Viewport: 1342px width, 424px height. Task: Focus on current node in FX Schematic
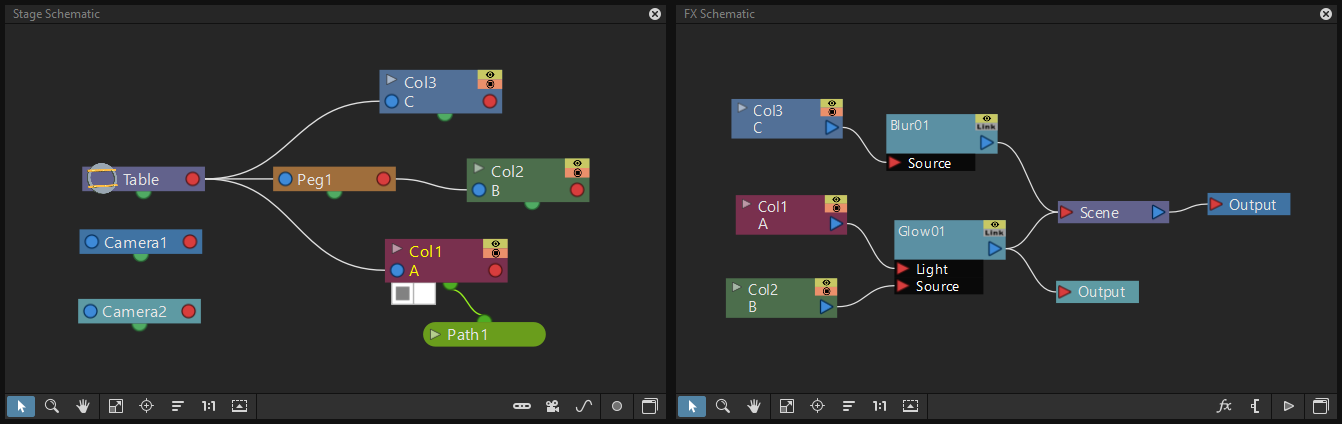[818, 406]
